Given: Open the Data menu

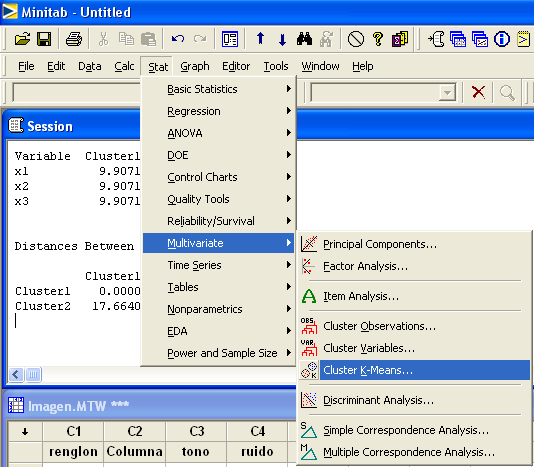Looking at the screenshot, I should pos(90,66).
